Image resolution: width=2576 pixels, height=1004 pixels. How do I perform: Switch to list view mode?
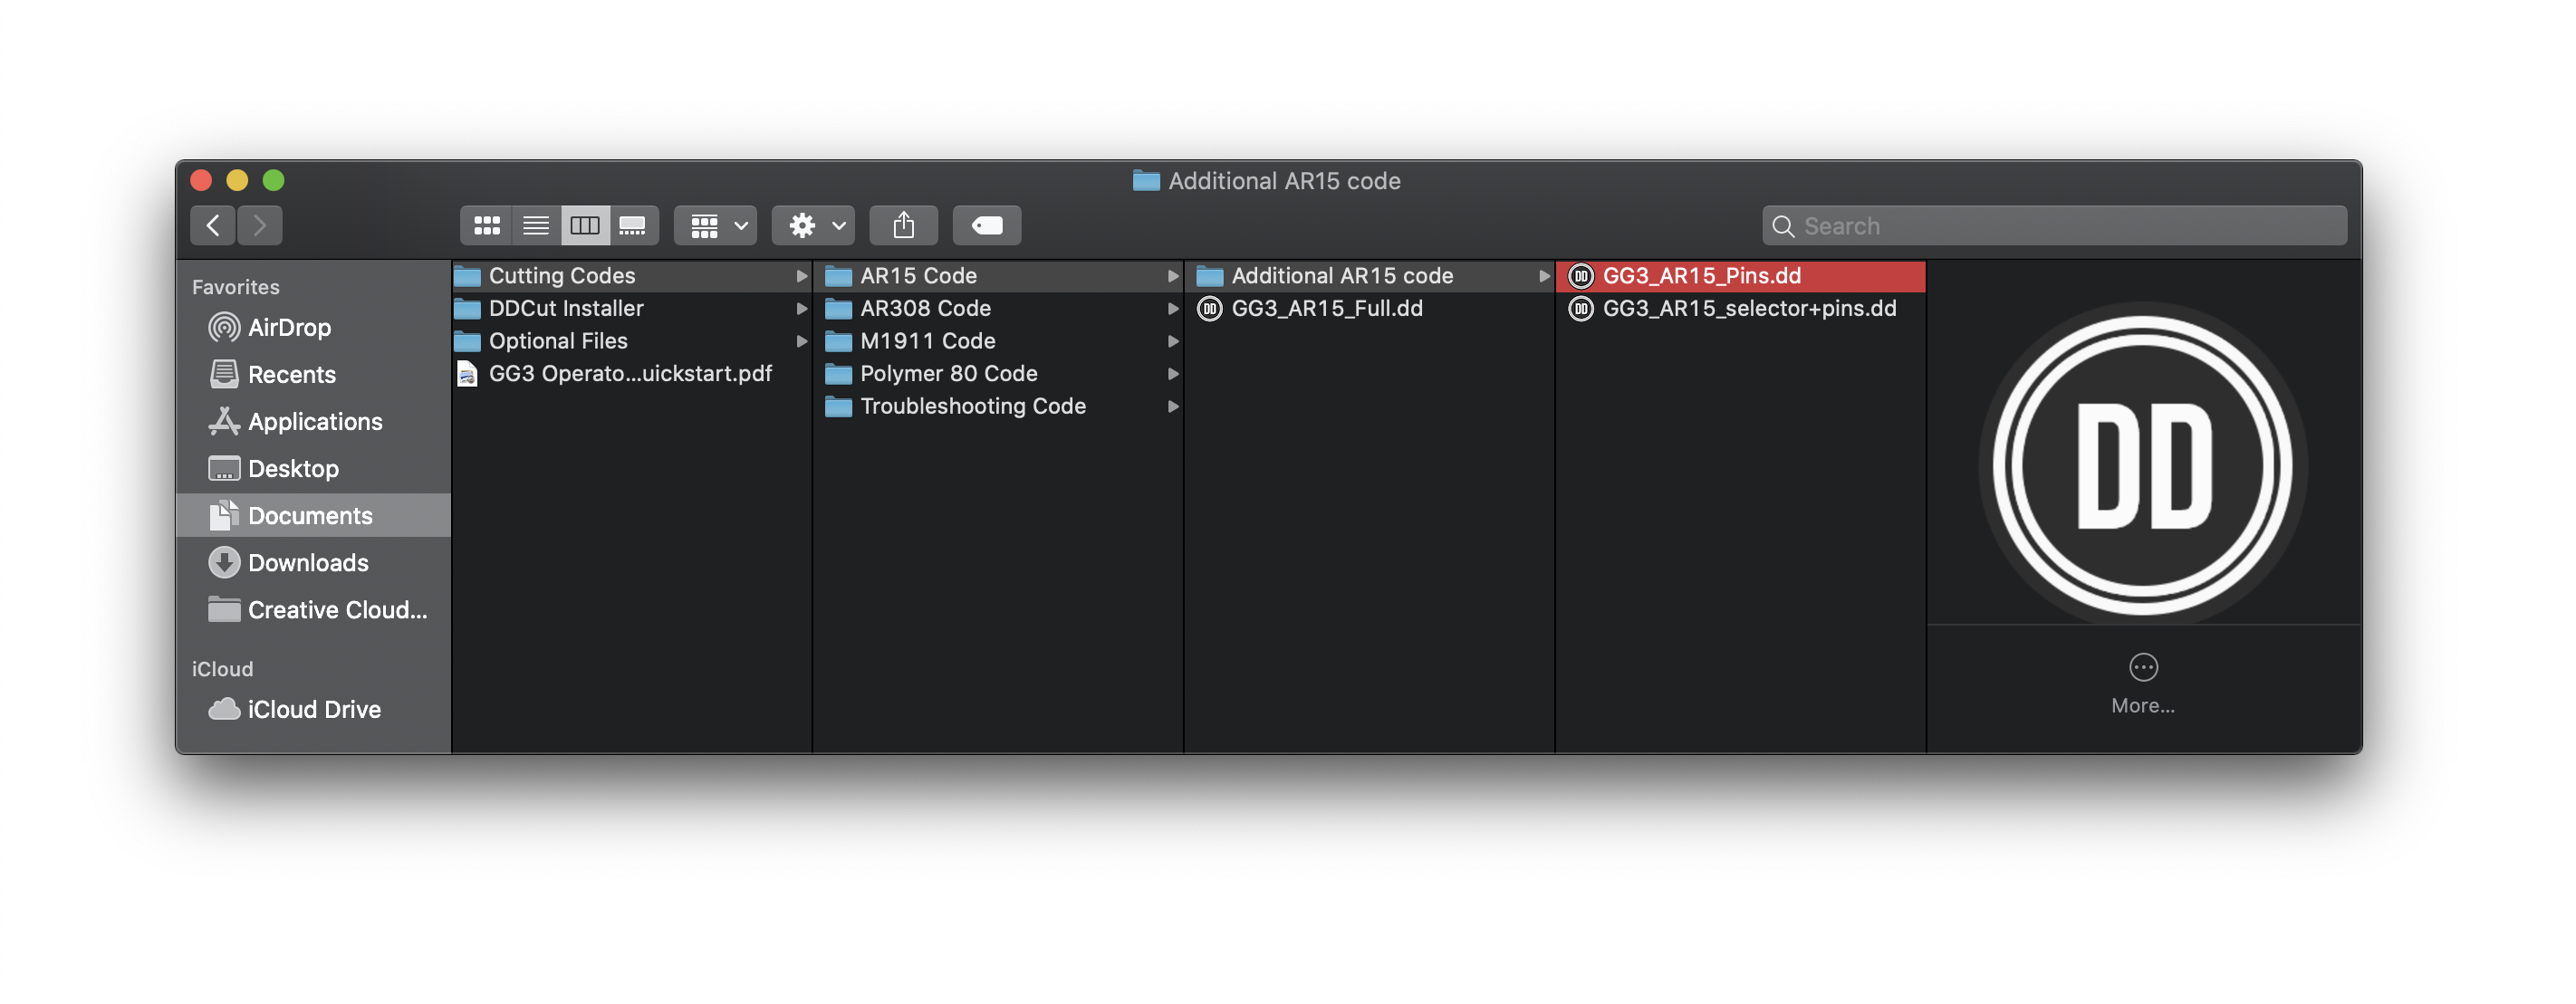[x=536, y=226]
